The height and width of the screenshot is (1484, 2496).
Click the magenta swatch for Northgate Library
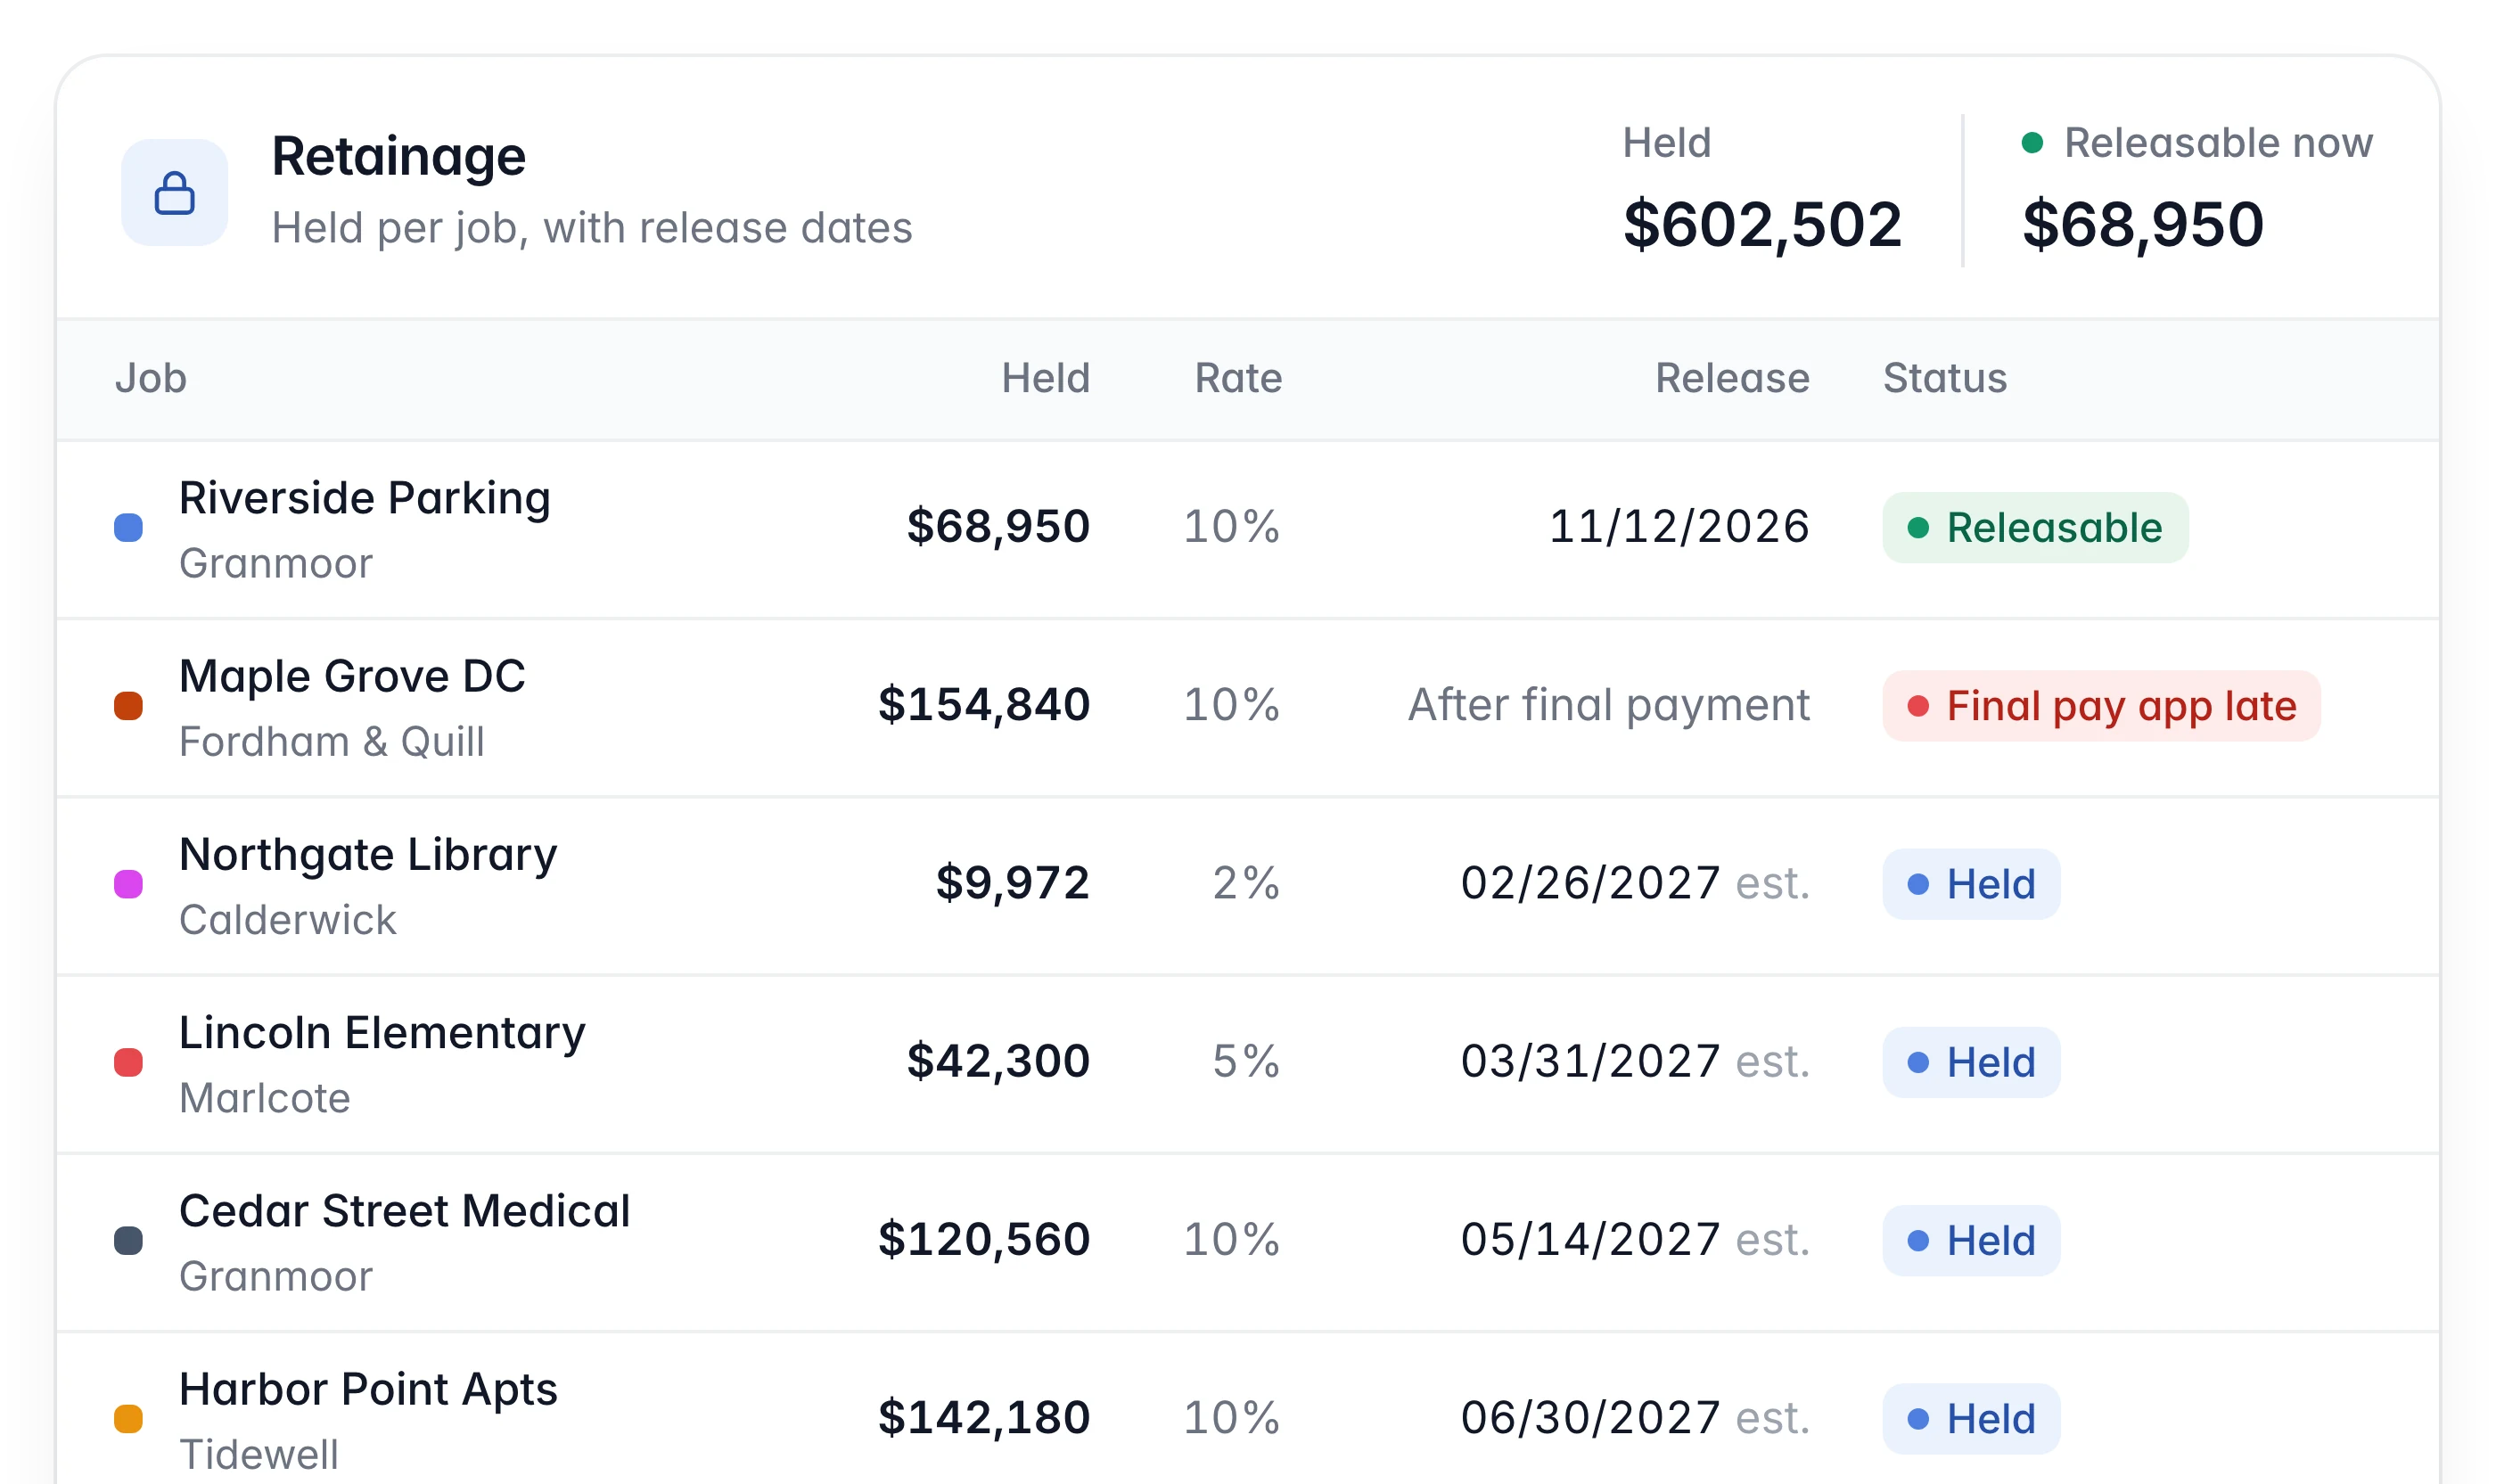(128, 884)
